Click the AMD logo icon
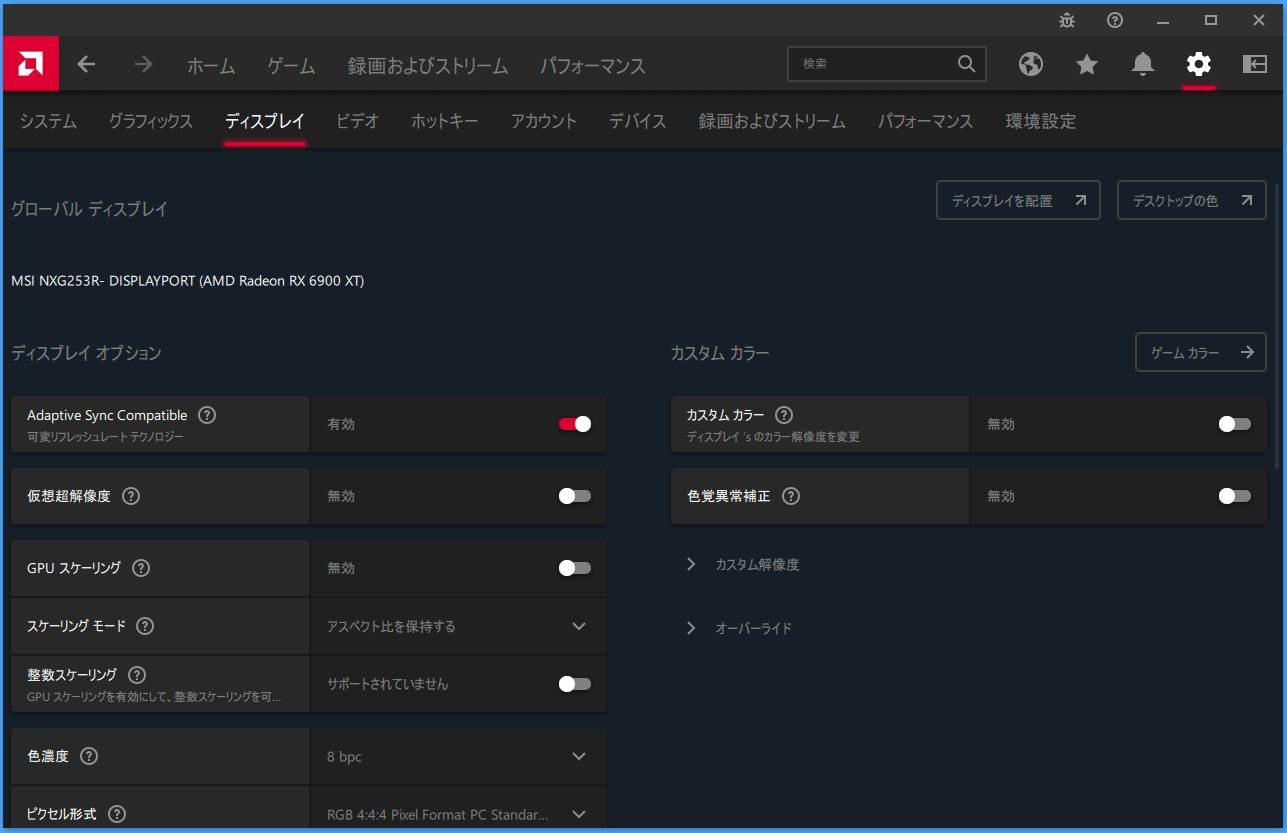Screen dimensions: 1287x833 coord(31,64)
